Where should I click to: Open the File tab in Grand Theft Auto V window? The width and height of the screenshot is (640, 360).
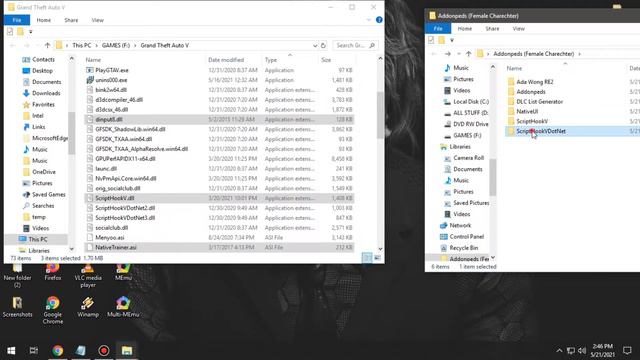click(x=17, y=20)
